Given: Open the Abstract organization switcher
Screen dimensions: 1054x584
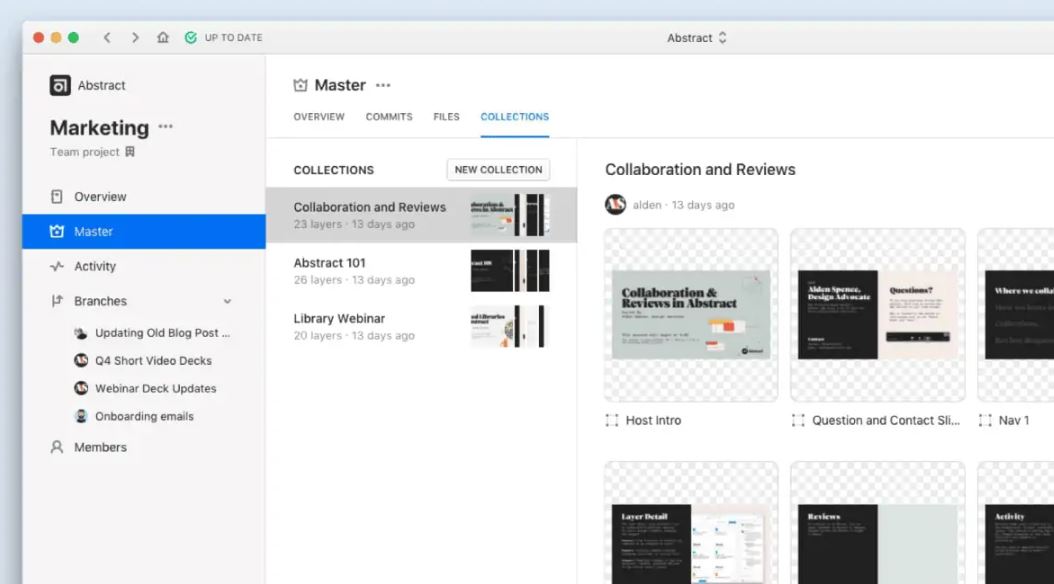Looking at the screenshot, I should coord(697,38).
